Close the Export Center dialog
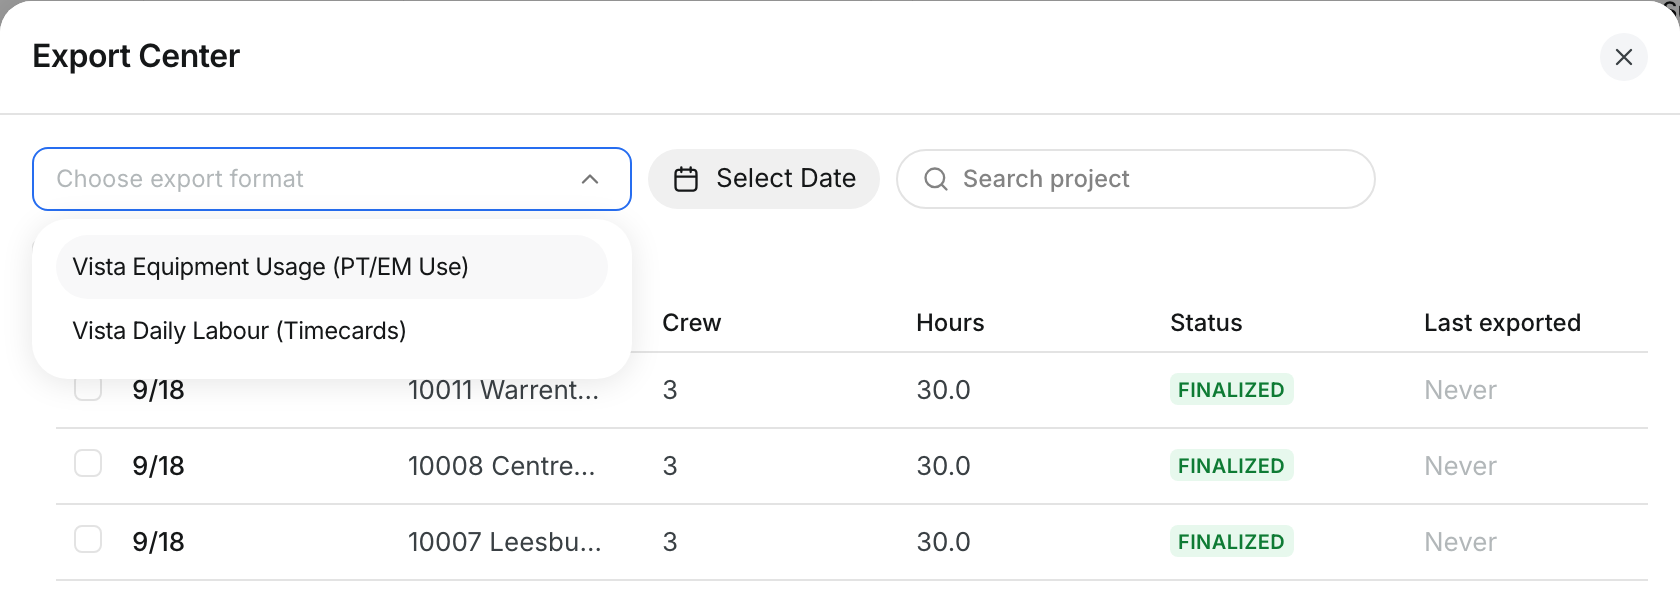Viewport: 1680px width, 600px height. pos(1624,57)
